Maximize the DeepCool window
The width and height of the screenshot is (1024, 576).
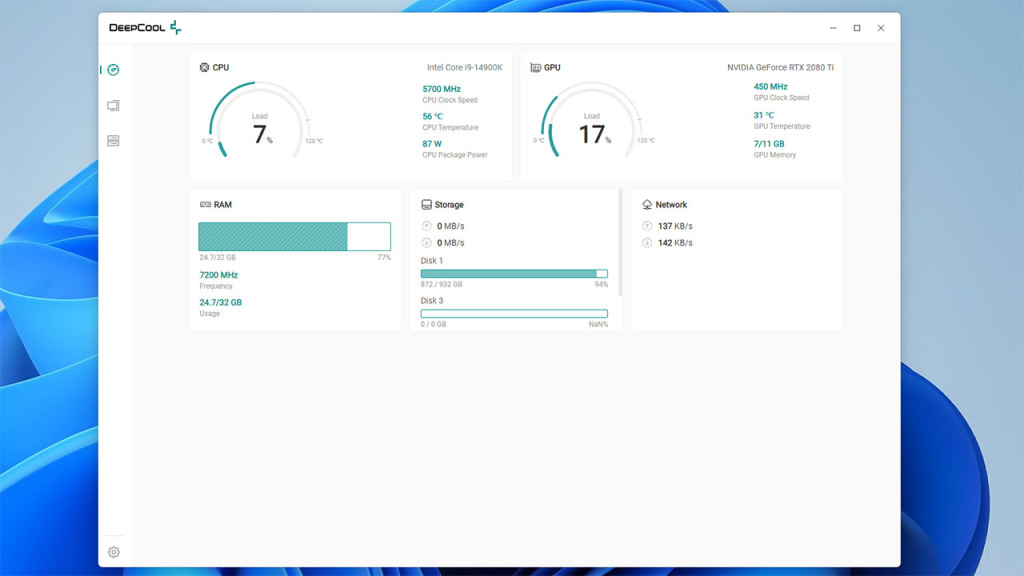click(x=857, y=28)
